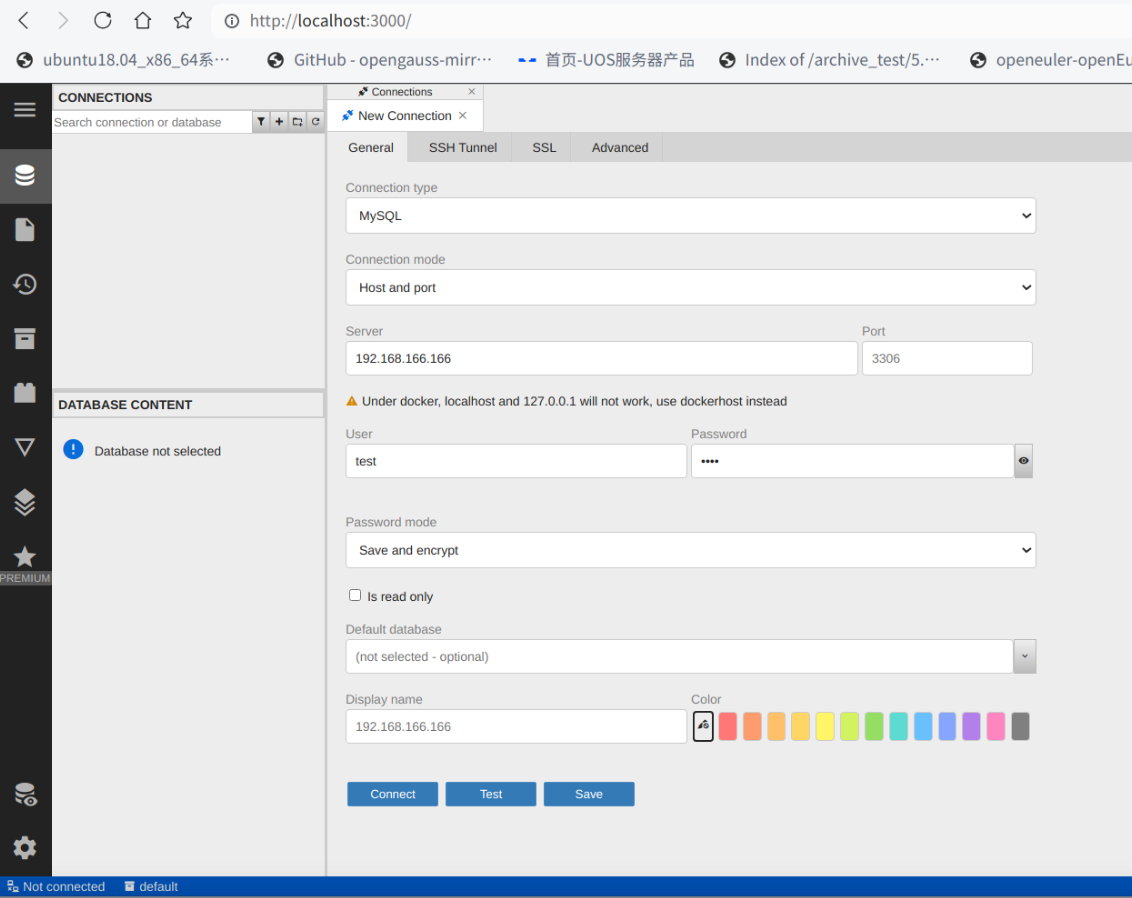The height and width of the screenshot is (898, 1132).
Task: Toggle password visibility with eye icon
Action: point(1023,461)
